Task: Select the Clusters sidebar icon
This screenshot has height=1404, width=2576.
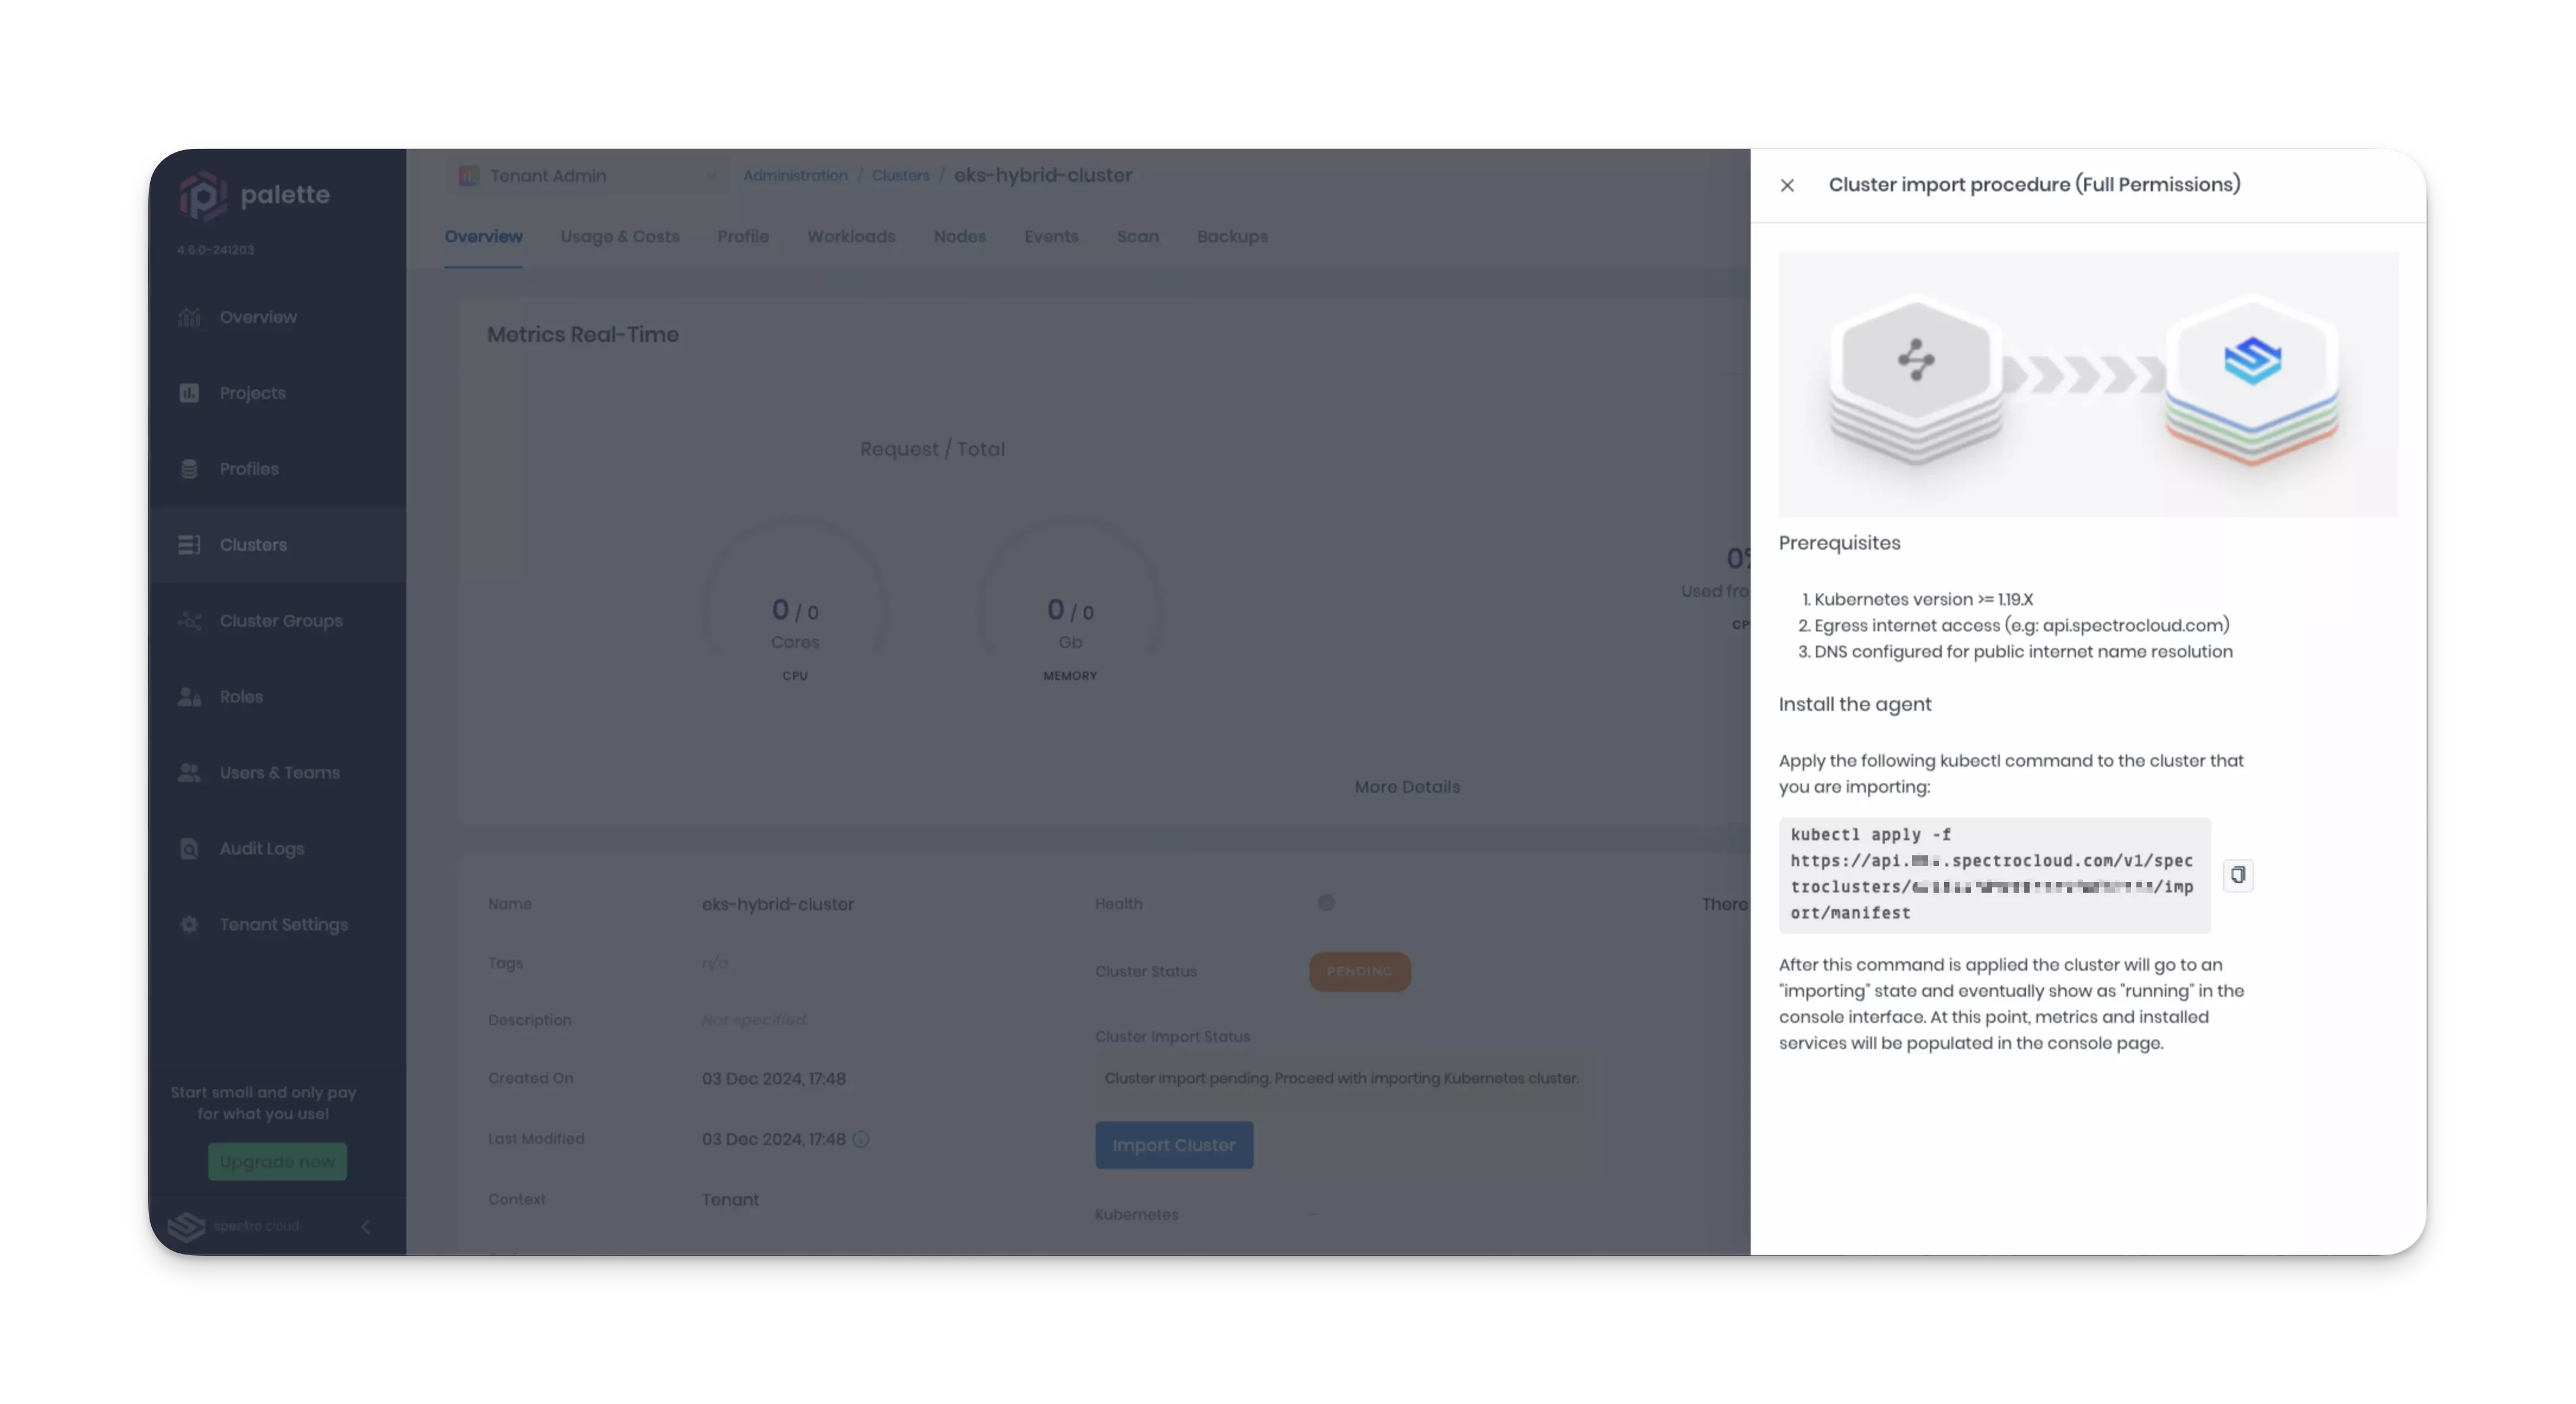Action: [190, 544]
